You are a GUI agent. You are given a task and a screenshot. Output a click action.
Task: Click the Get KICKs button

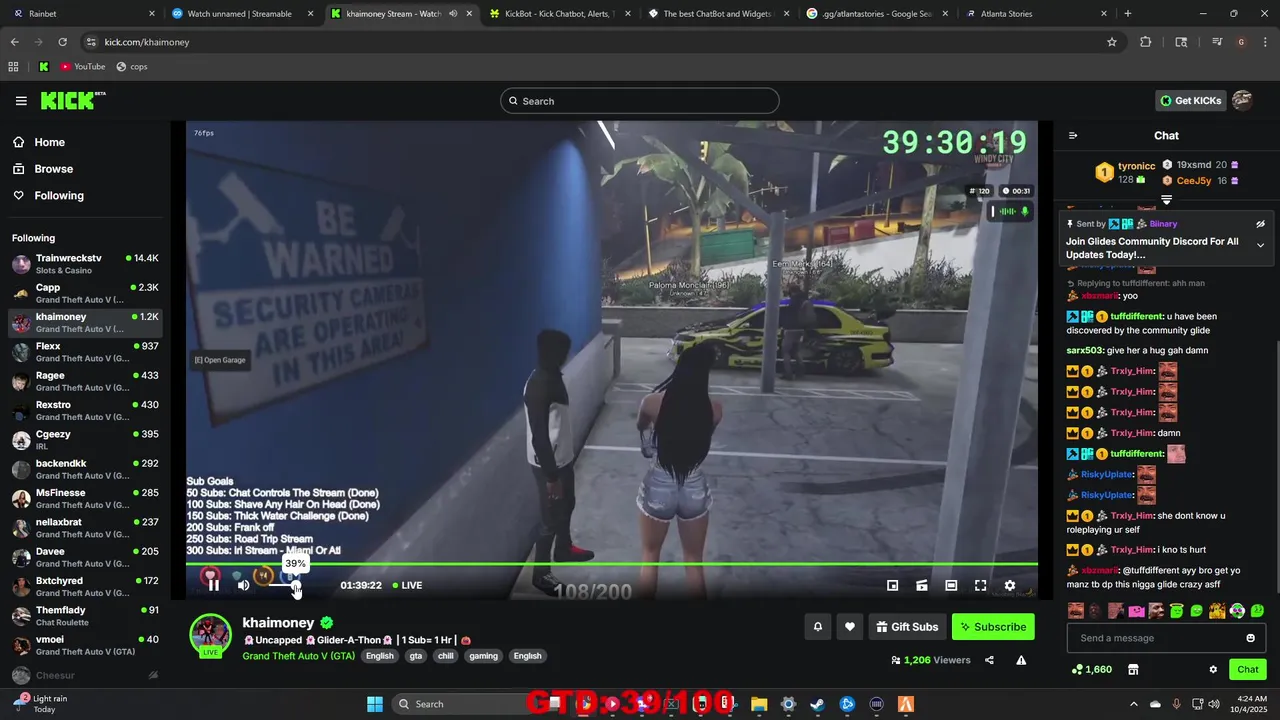[1190, 100]
